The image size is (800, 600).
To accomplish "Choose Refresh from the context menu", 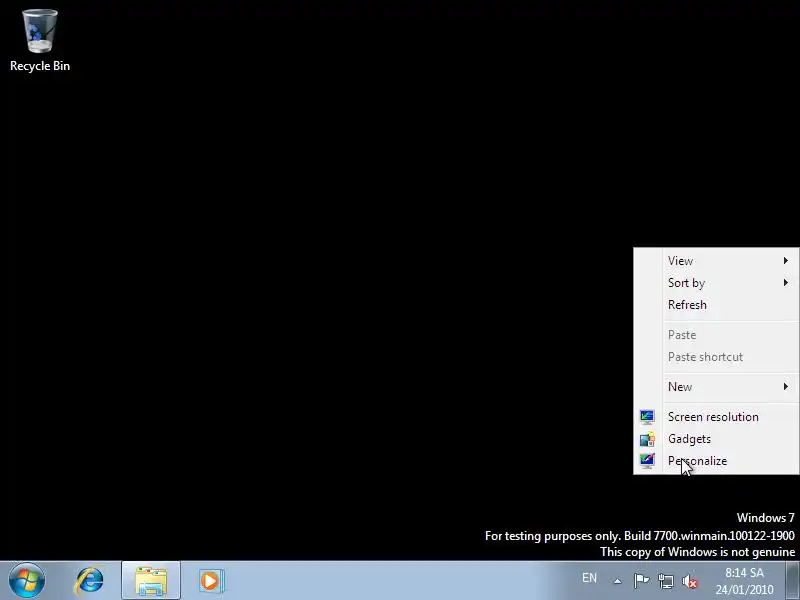I will 716,305.
